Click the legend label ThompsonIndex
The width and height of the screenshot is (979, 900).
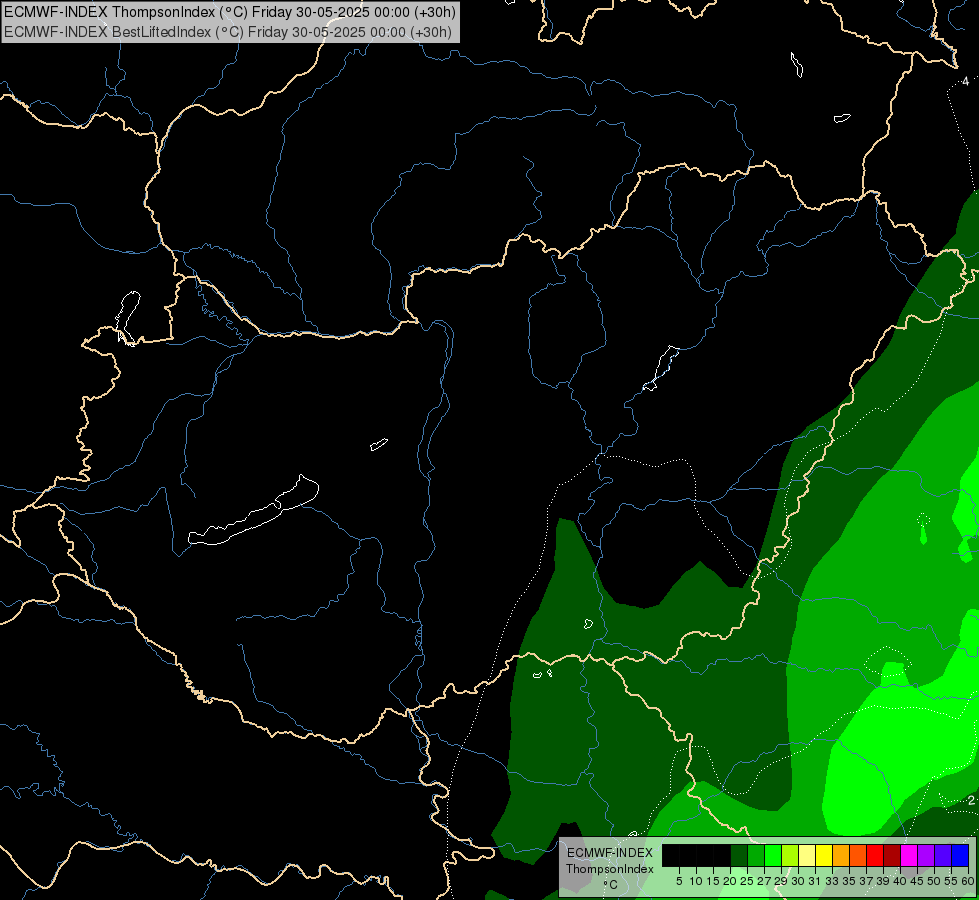[610, 869]
